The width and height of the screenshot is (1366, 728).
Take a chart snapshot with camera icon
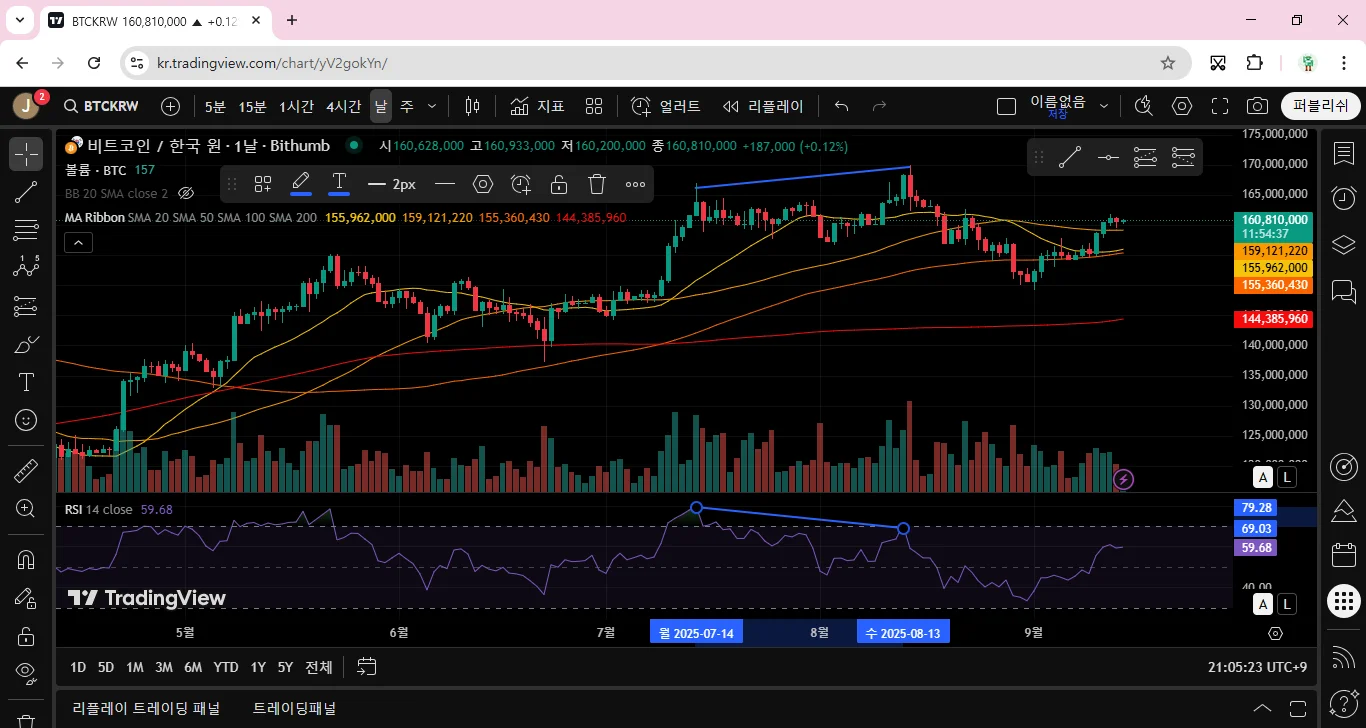(x=1257, y=106)
